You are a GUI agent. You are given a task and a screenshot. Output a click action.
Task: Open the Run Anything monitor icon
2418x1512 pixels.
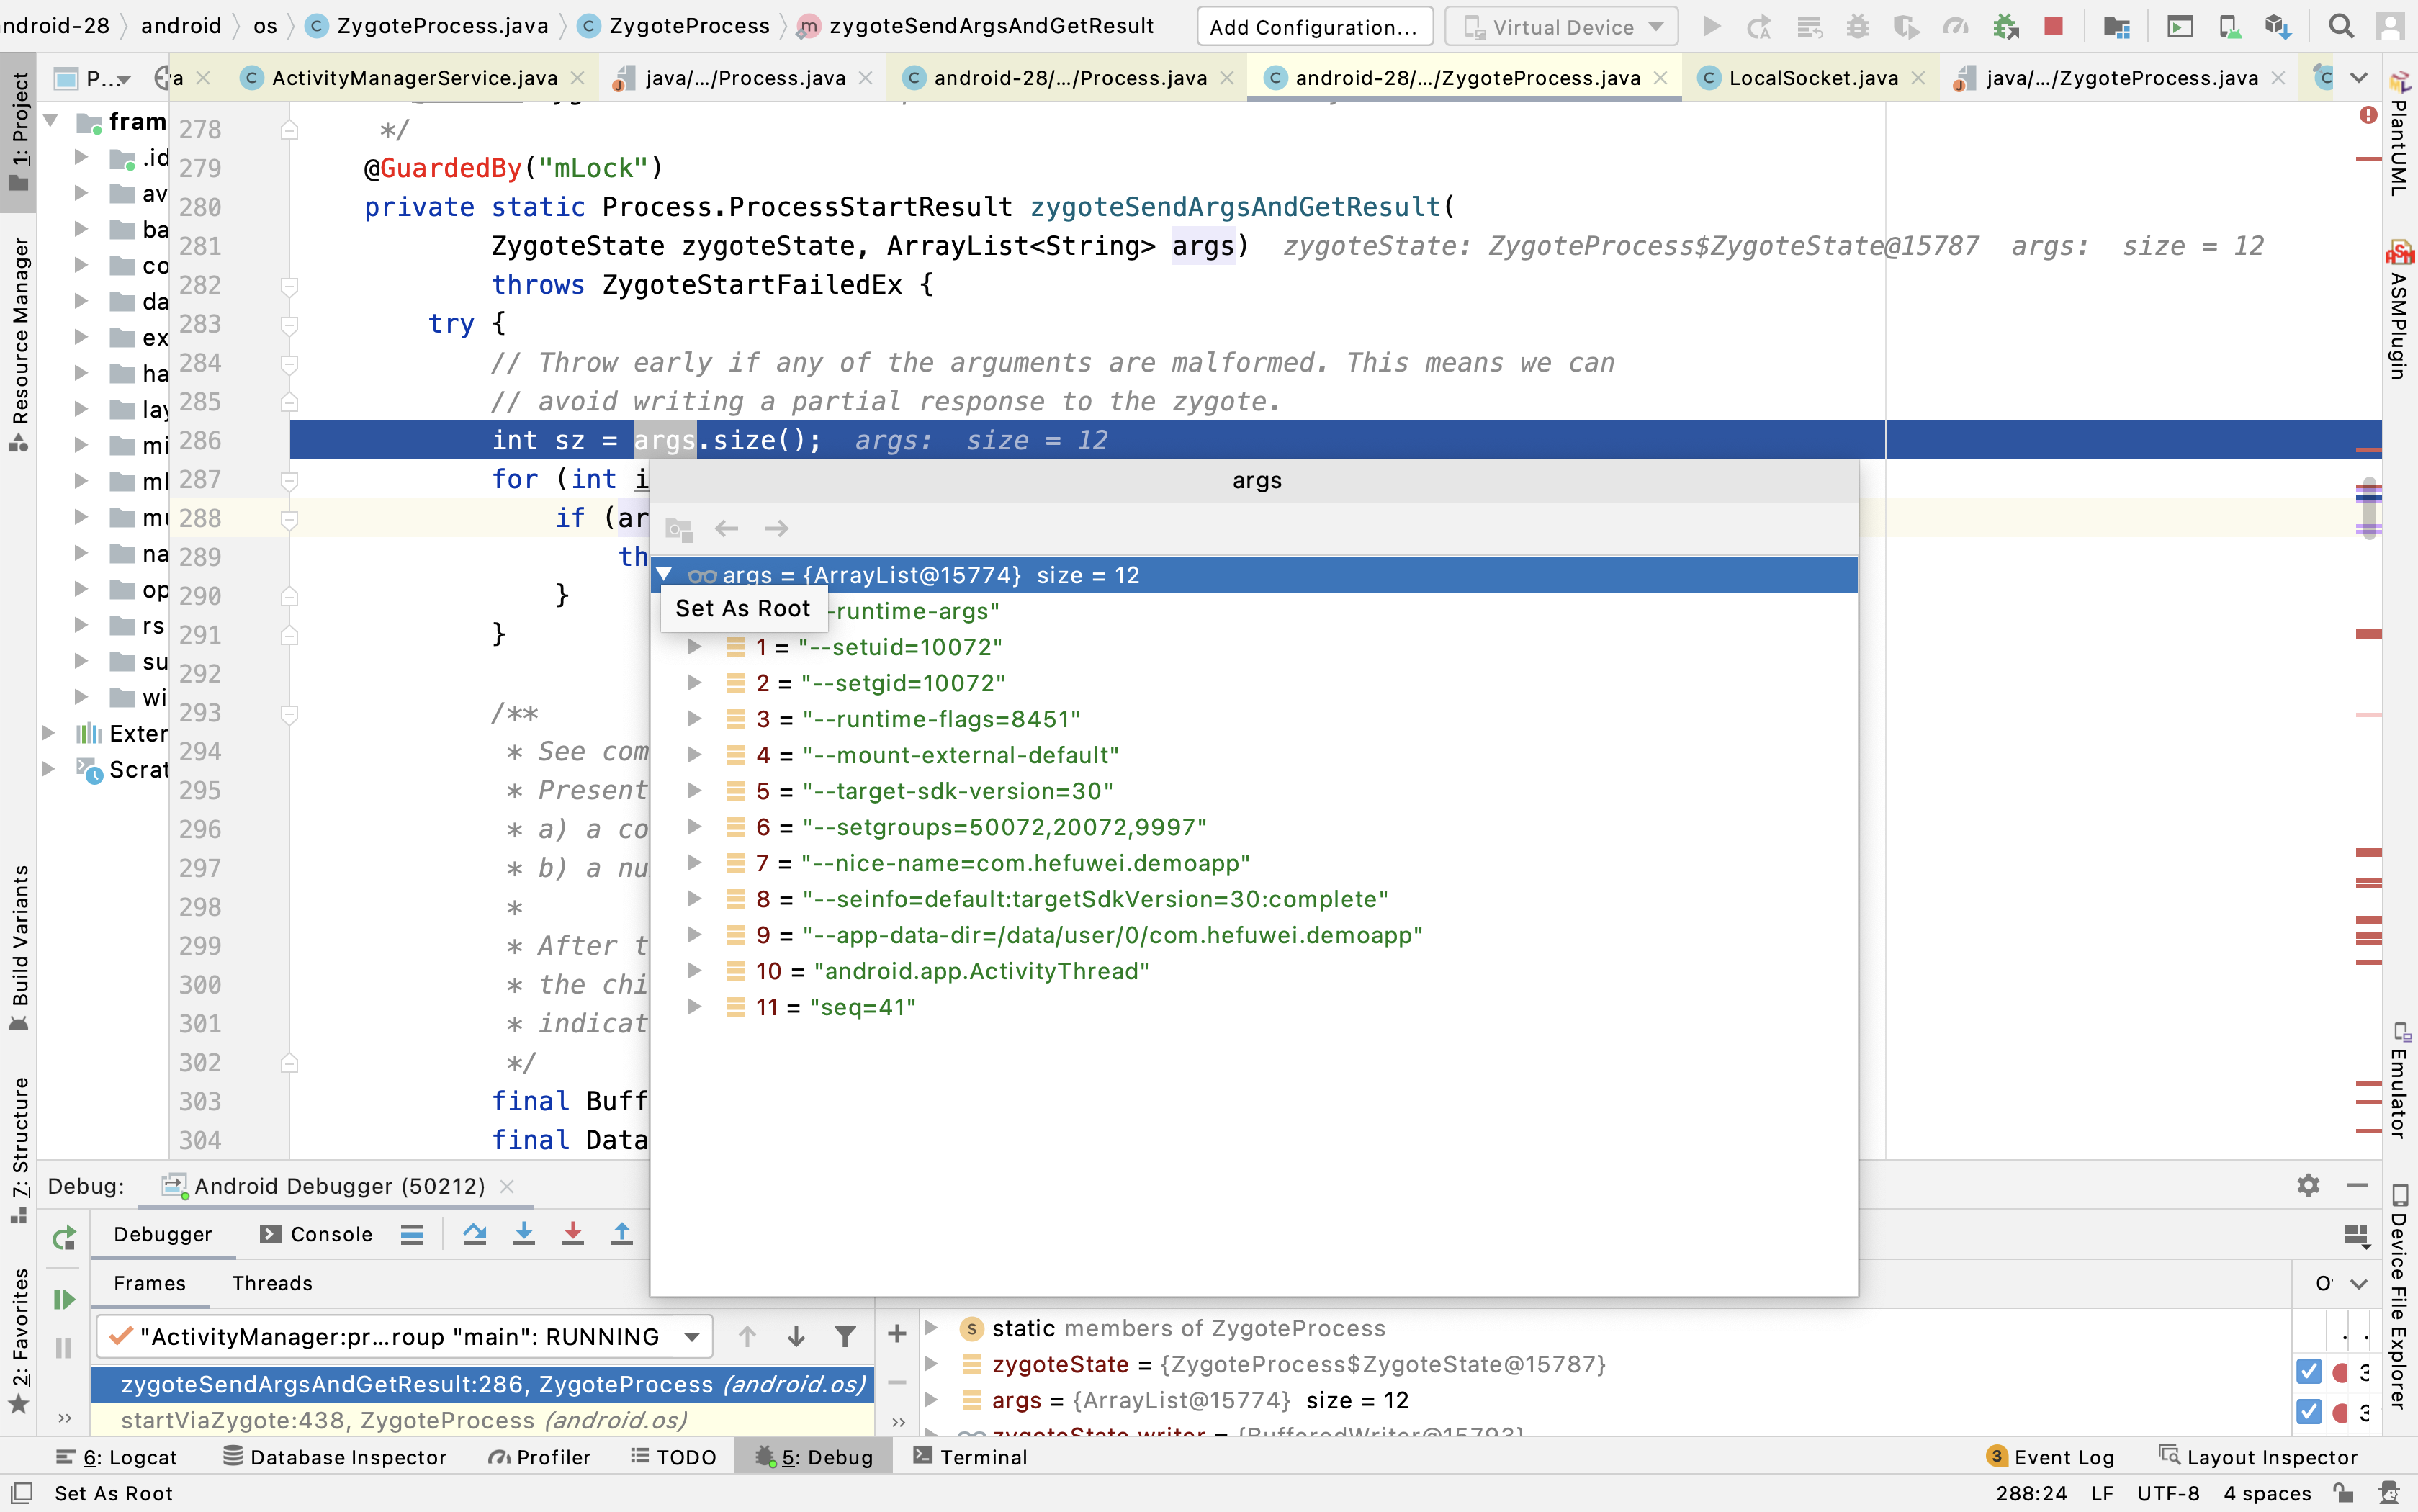click(2180, 27)
